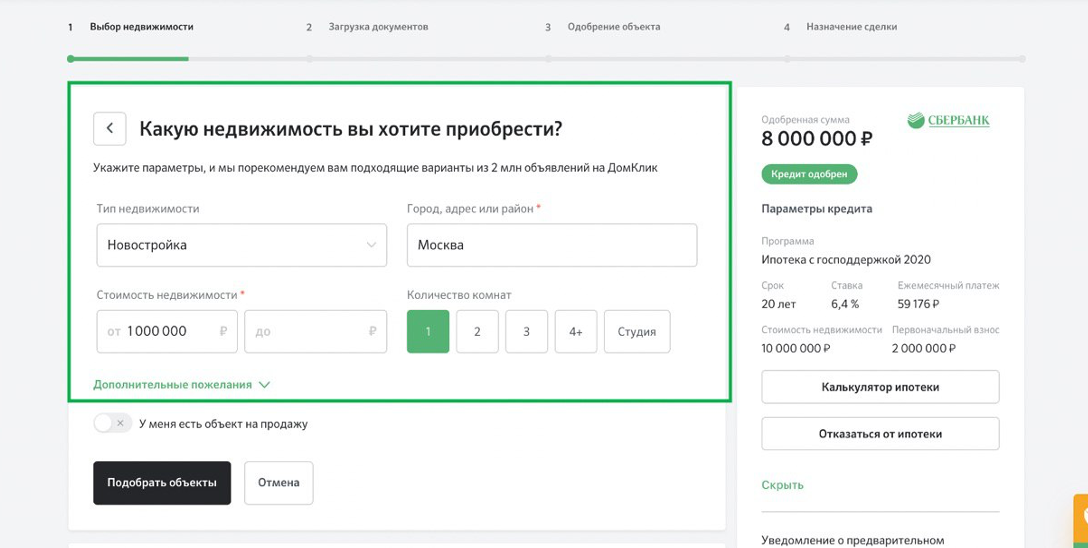Click the Отмена button
This screenshot has width=1088, height=548.
[x=278, y=482]
